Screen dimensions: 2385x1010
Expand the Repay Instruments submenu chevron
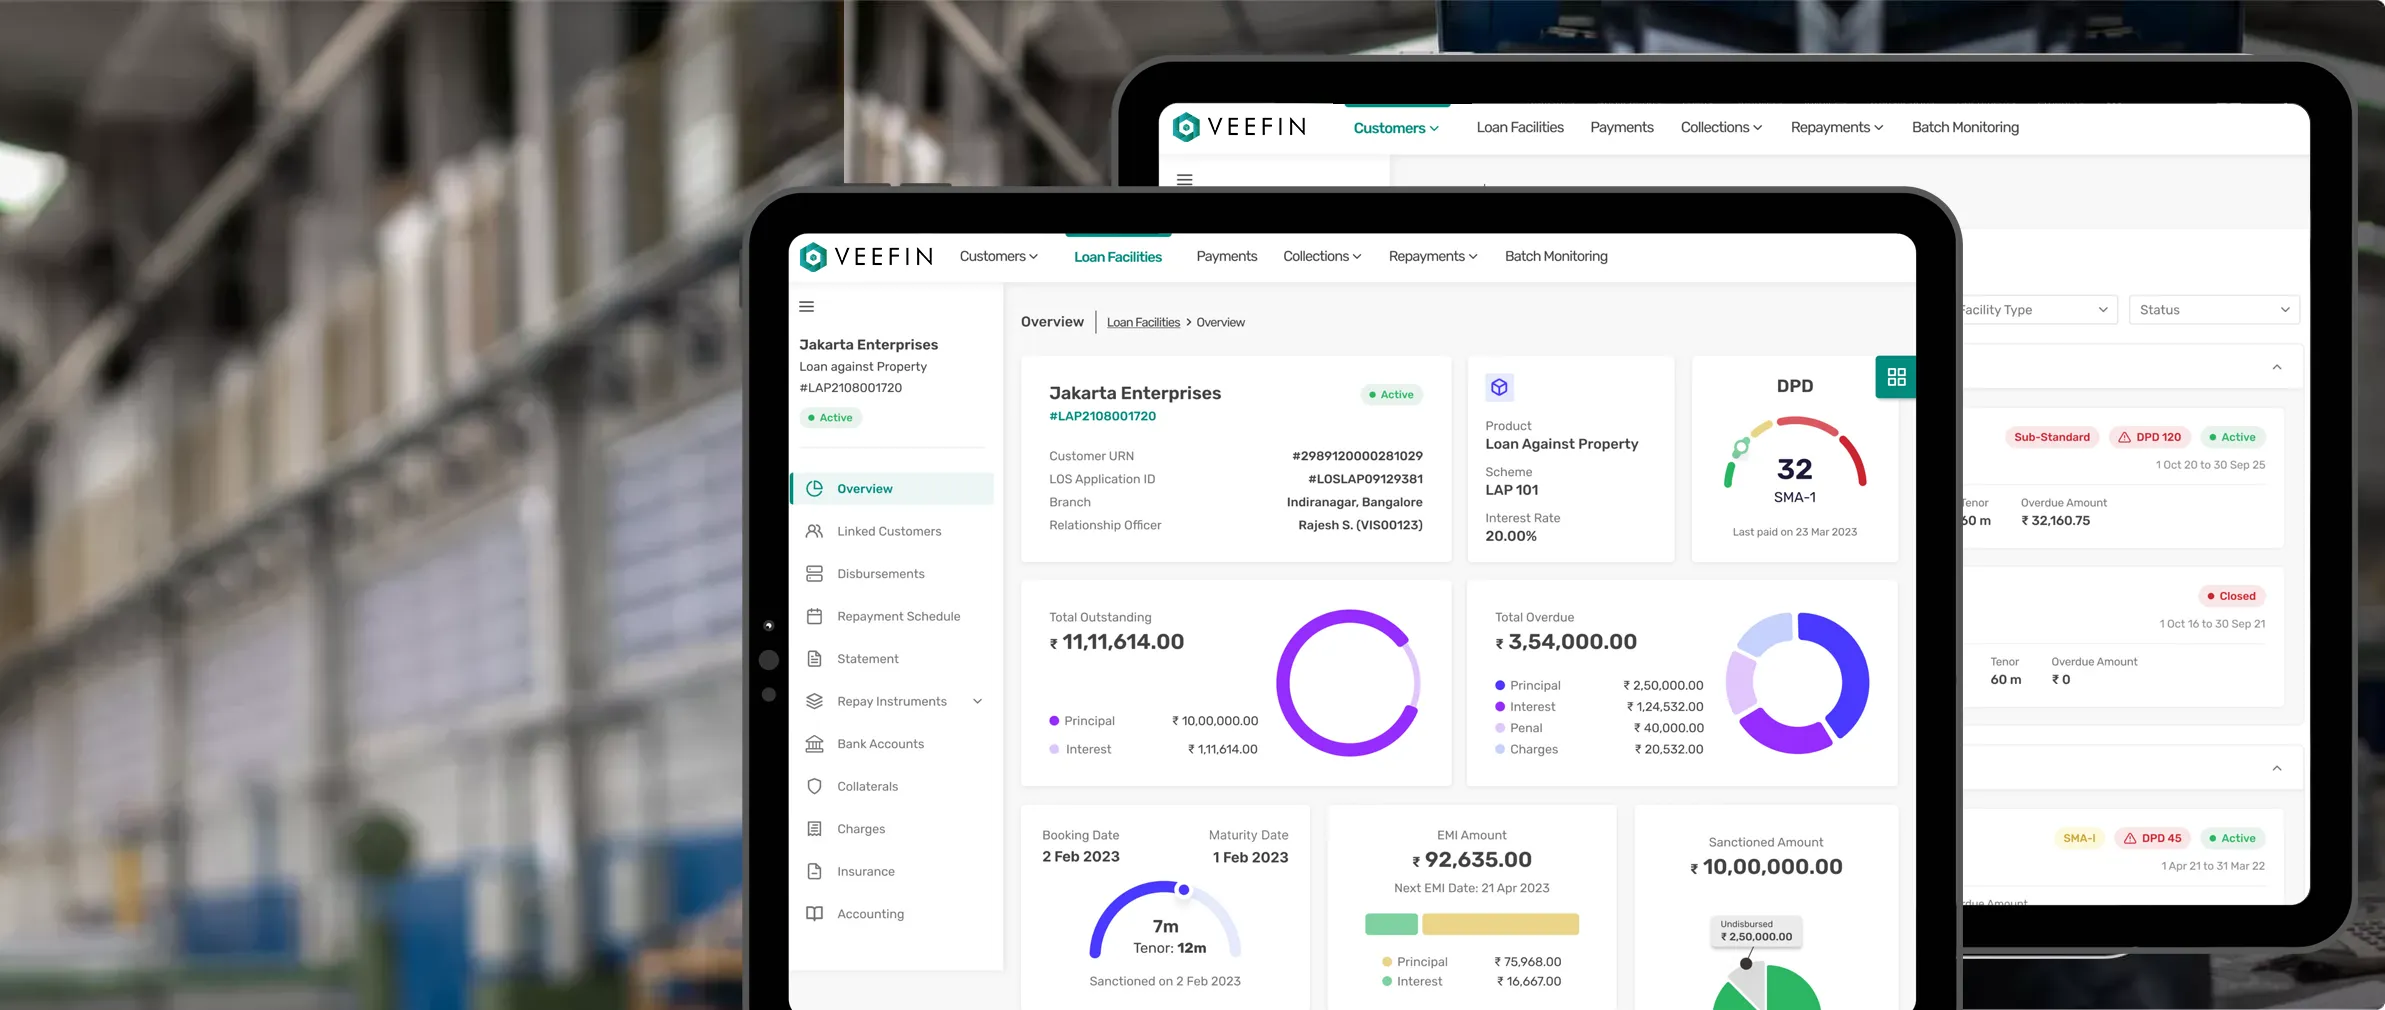[x=978, y=702]
